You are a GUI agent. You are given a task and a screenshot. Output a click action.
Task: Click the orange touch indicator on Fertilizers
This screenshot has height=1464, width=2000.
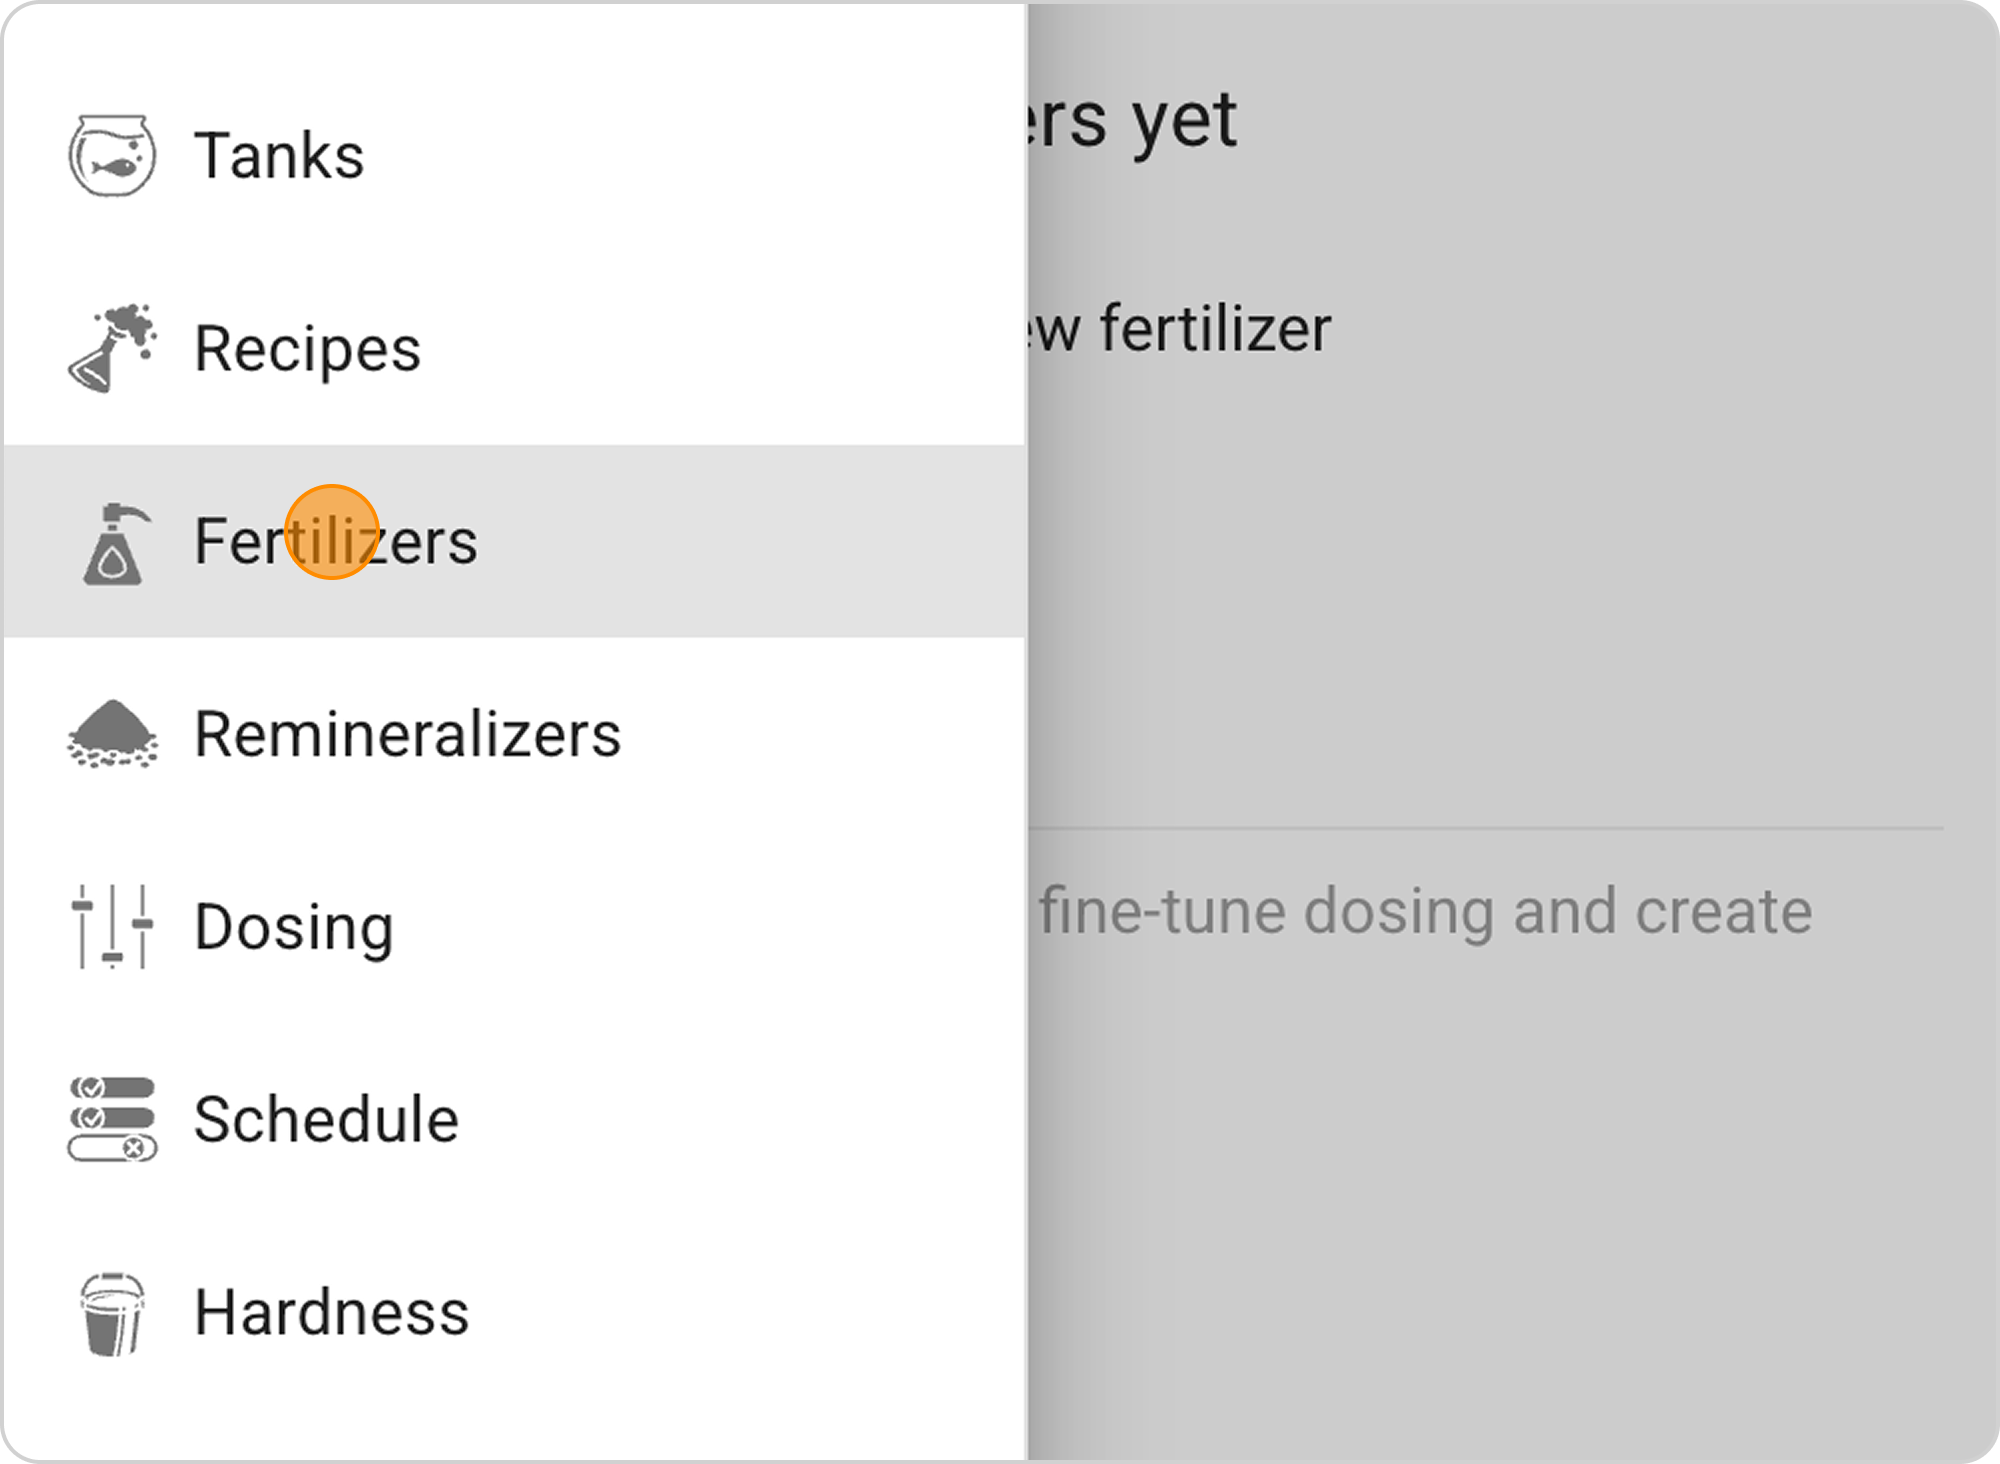331,532
